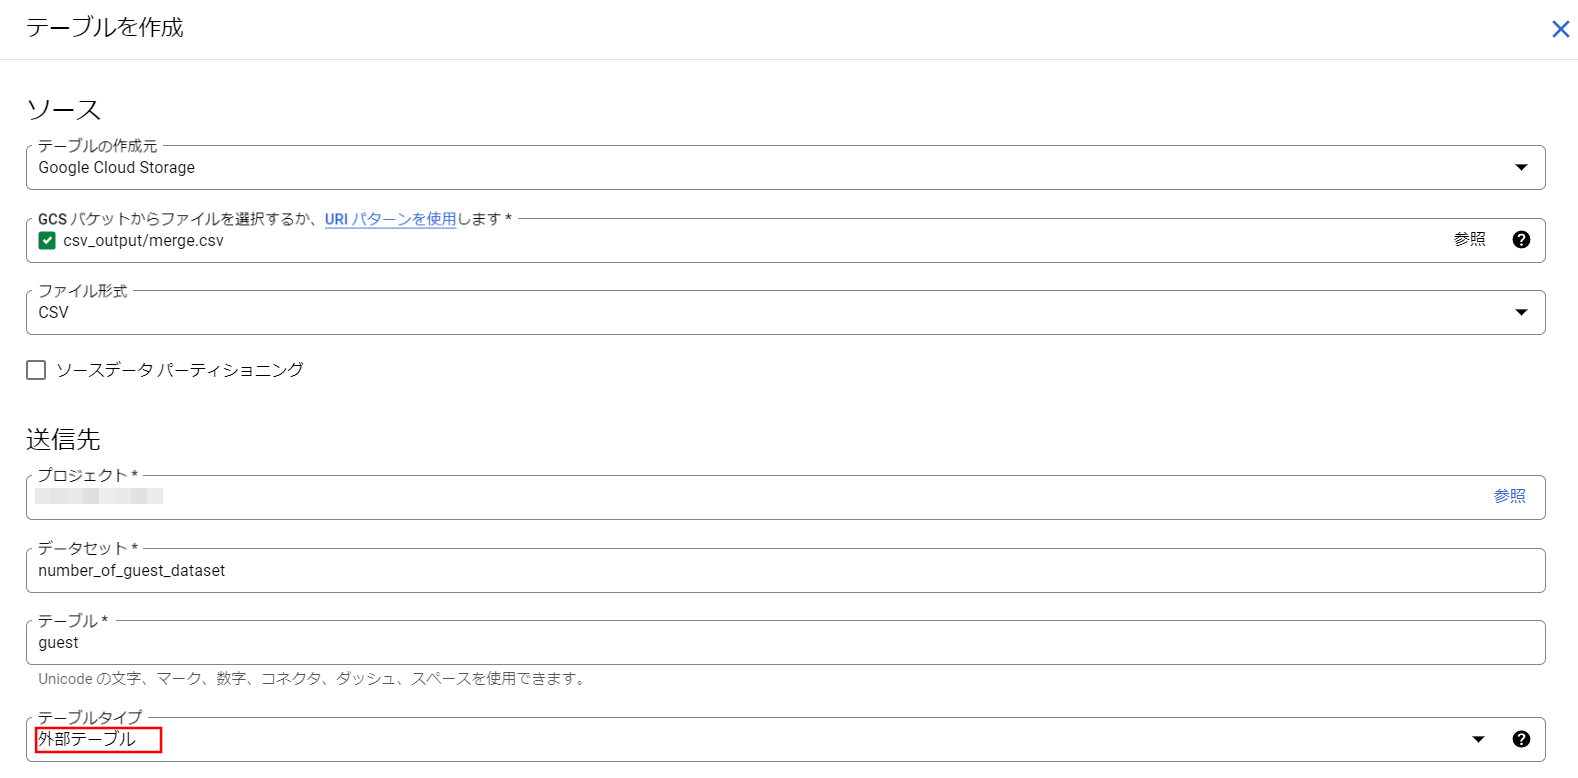Click the dropdown arrow beside テーブルタイプ

tap(1479, 738)
